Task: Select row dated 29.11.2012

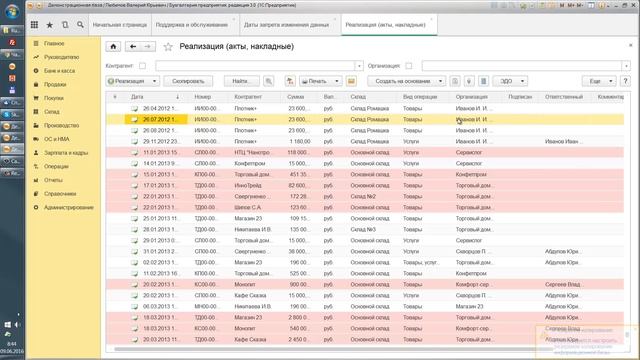Action: (x=365, y=142)
